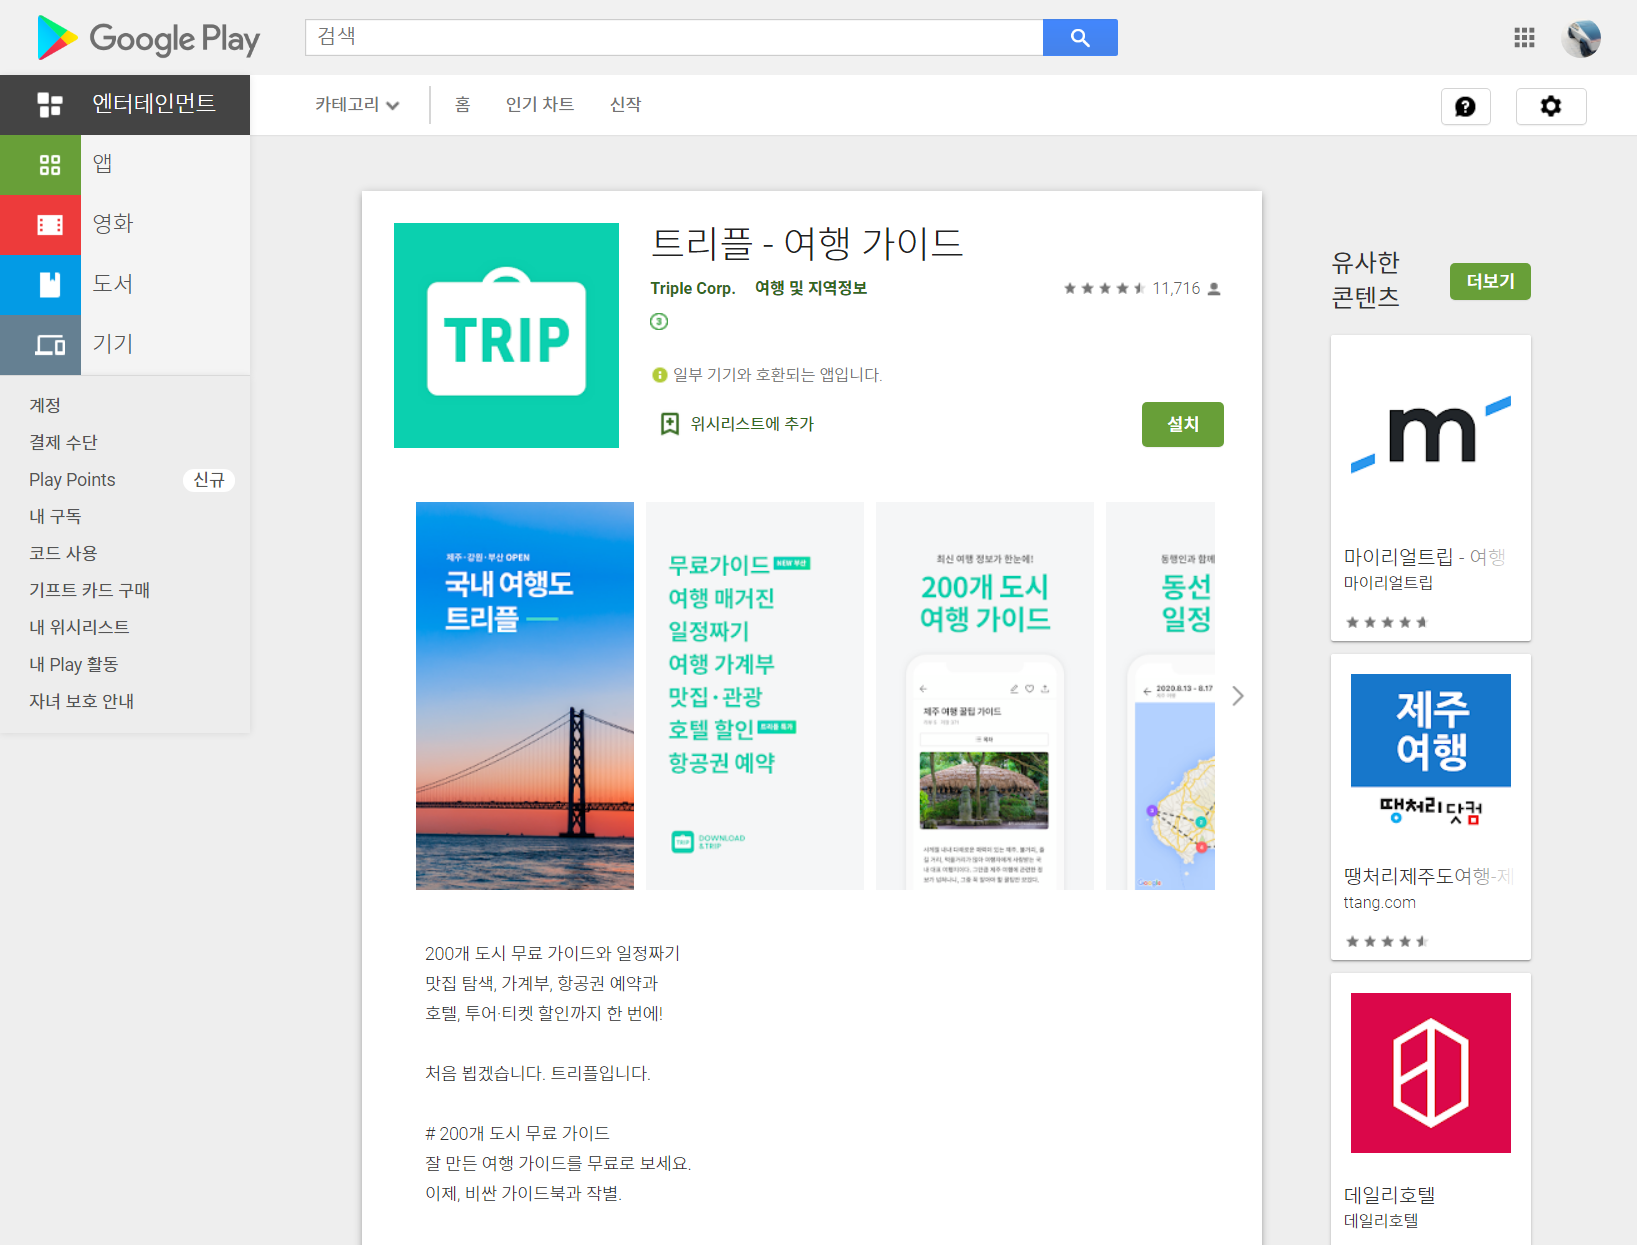
Task: Click the 더보기 button for similar content
Action: [1490, 281]
